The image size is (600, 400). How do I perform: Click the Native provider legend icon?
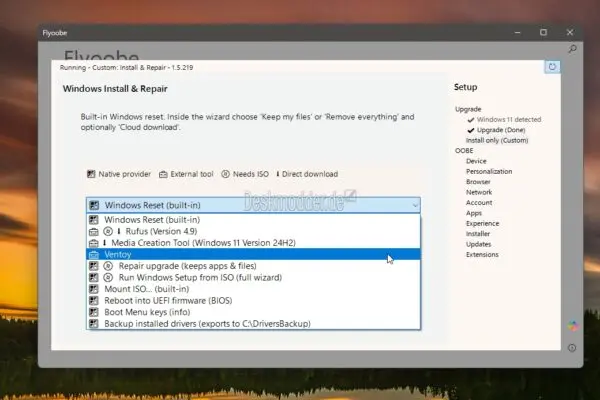pyautogui.click(x=91, y=174)
